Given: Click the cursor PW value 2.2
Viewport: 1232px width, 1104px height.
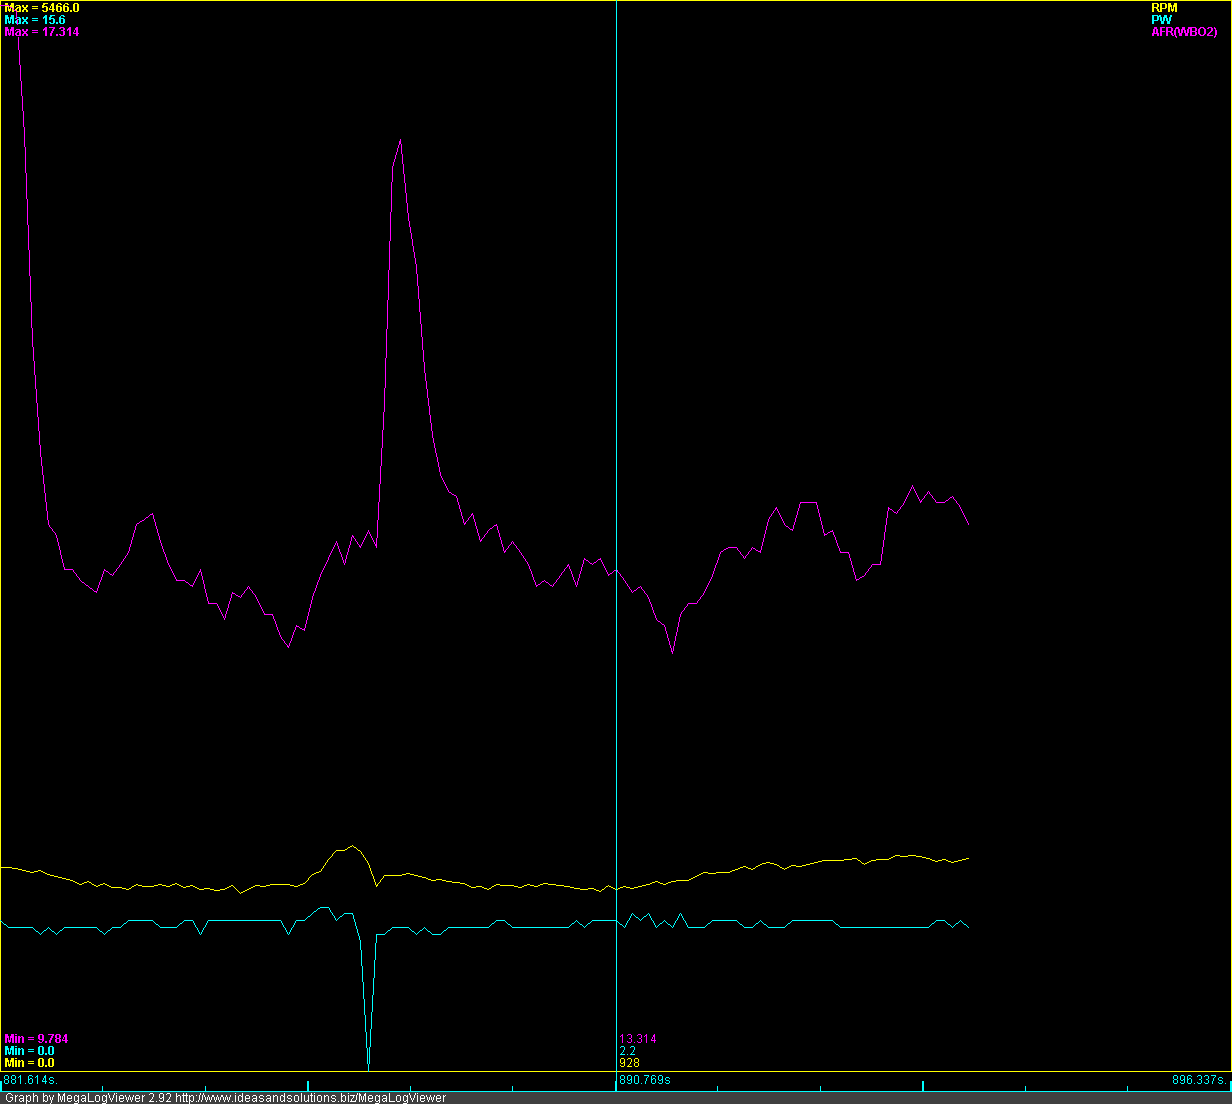Looking at the screenshot, I should [627, 1051].
